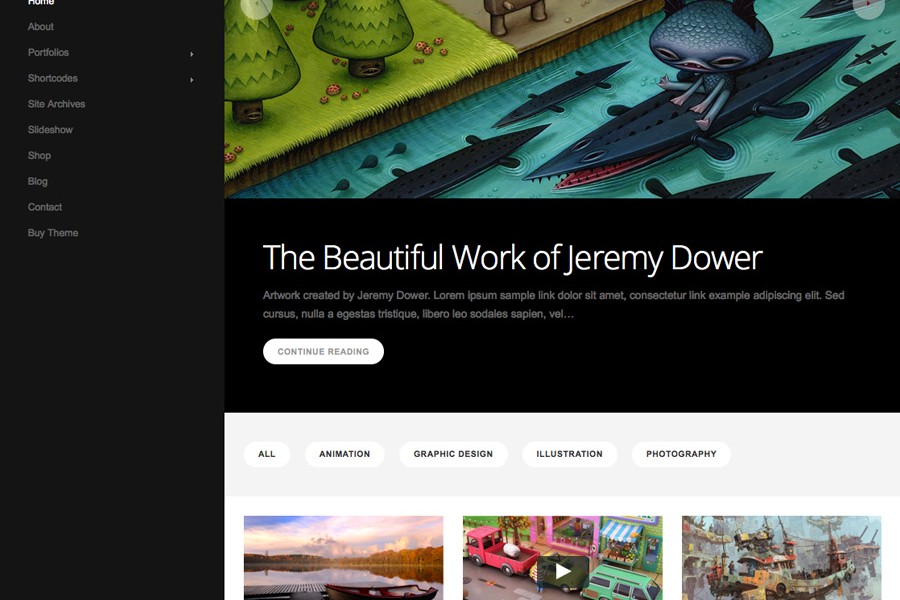Click the Buy Theme link
The height and width of the screenshot is (600, 900).
[53, 233]
